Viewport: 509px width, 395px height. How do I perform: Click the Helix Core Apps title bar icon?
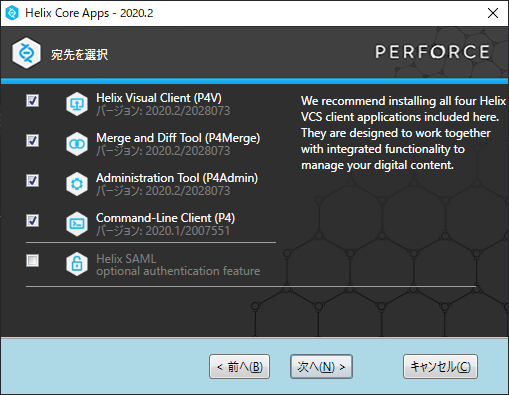[12, 13]
